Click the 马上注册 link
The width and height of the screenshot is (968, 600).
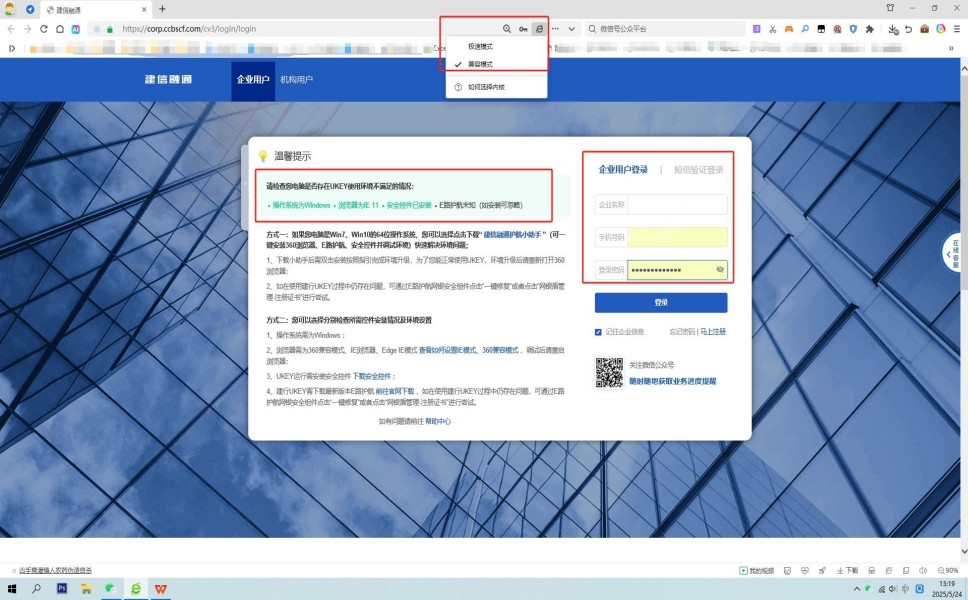click(713, 332)
